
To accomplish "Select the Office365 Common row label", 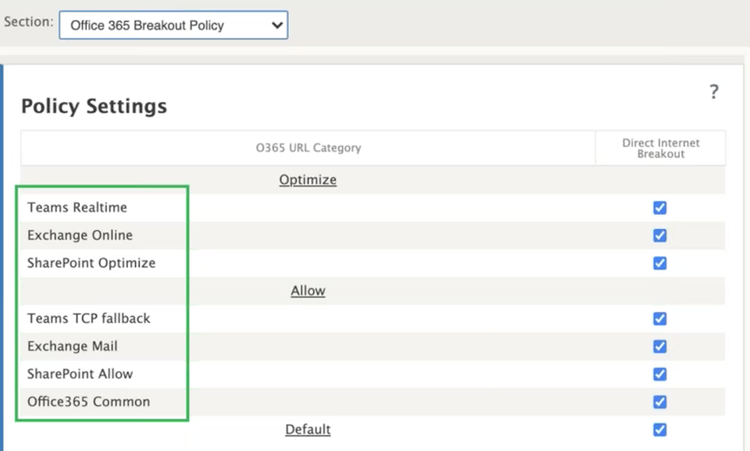I will pyautogui.click(x=88, y=402).
